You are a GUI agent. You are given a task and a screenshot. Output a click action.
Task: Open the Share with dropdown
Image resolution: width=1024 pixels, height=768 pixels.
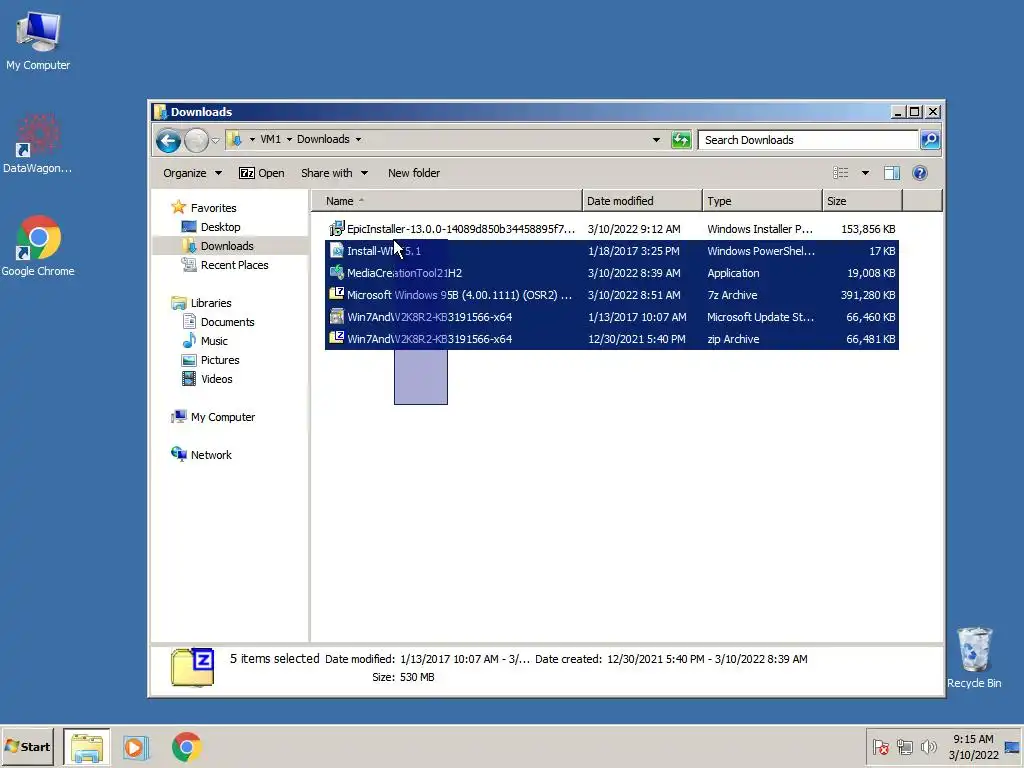click(334, 173)
